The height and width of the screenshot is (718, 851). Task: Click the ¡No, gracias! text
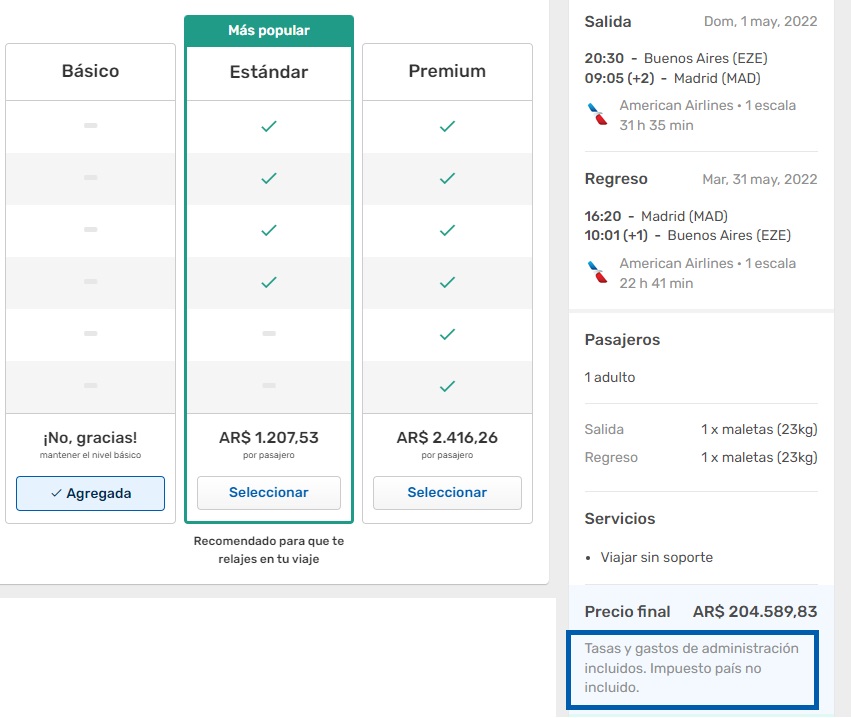click(x=90, y=437)
